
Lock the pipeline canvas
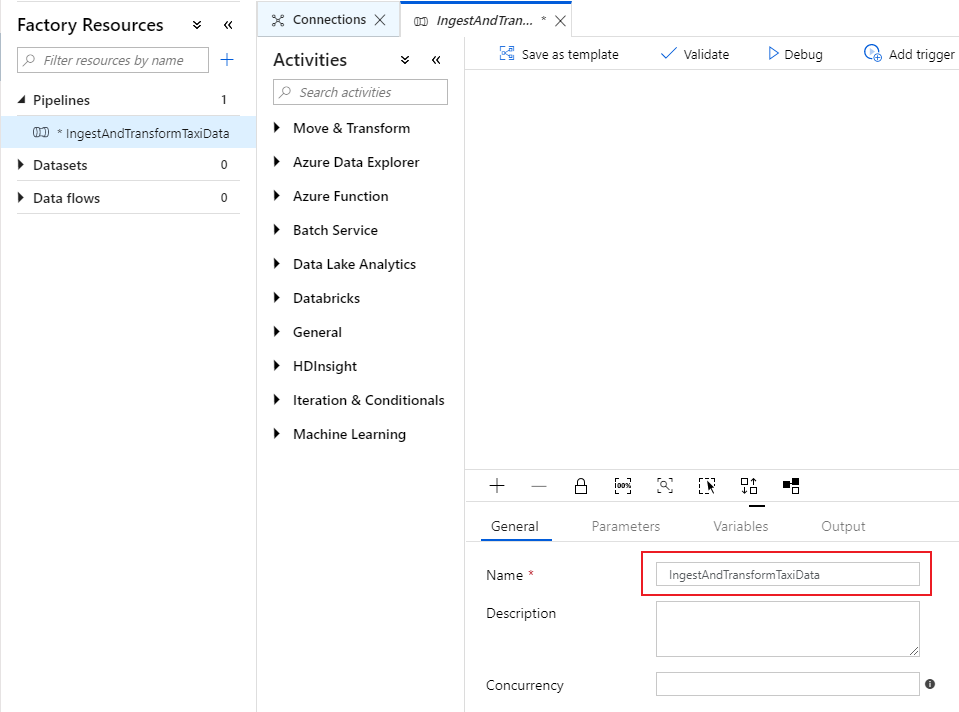581,486
